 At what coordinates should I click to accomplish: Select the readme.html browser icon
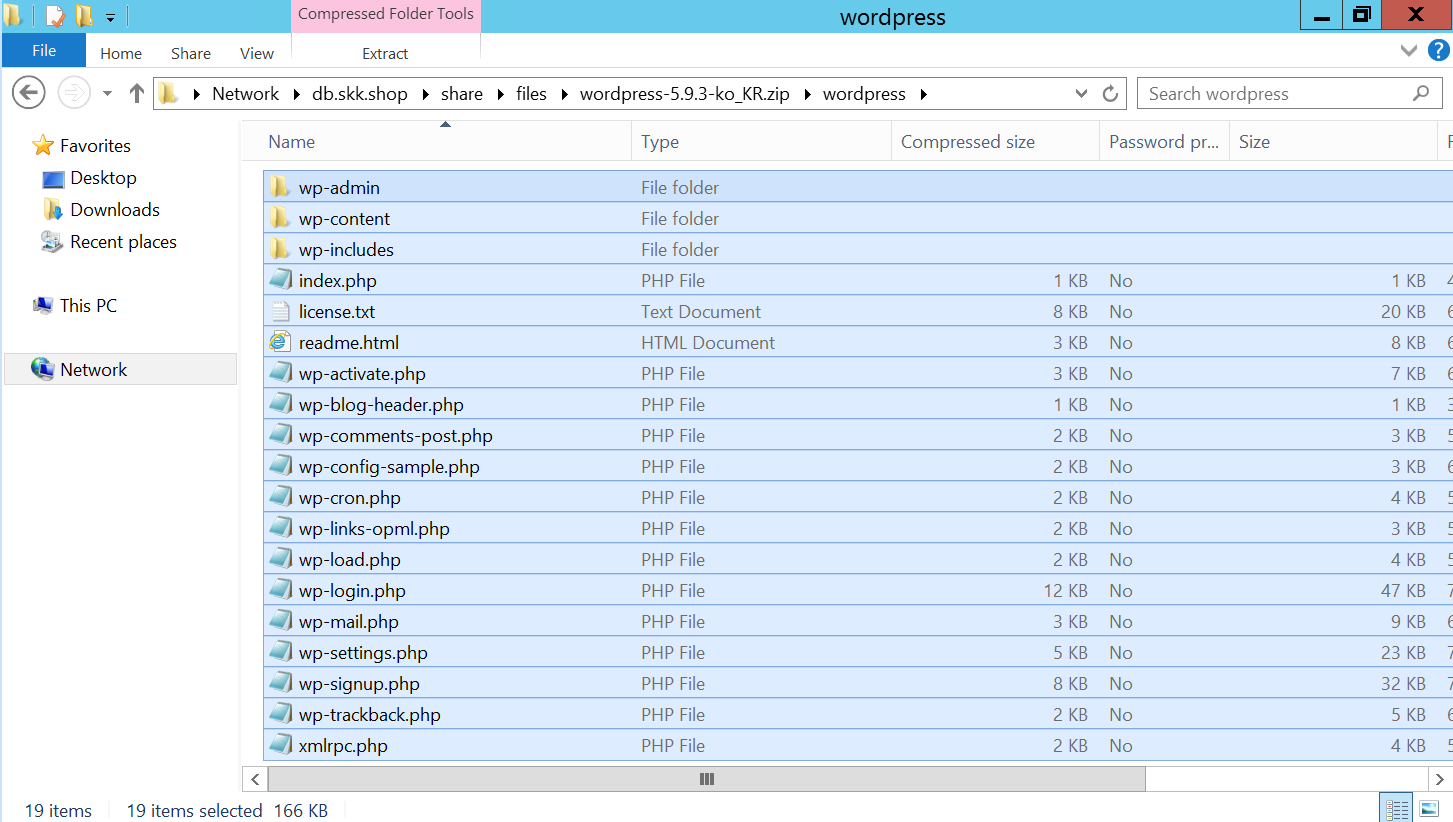(280, 342)
